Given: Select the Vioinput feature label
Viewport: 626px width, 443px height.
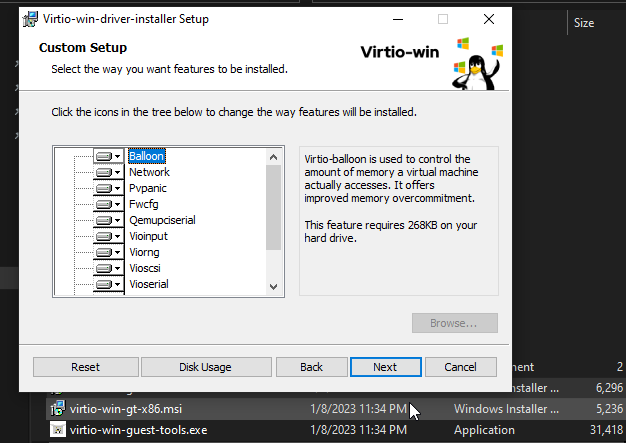Looking at the screenshot, I should point(148,236).
